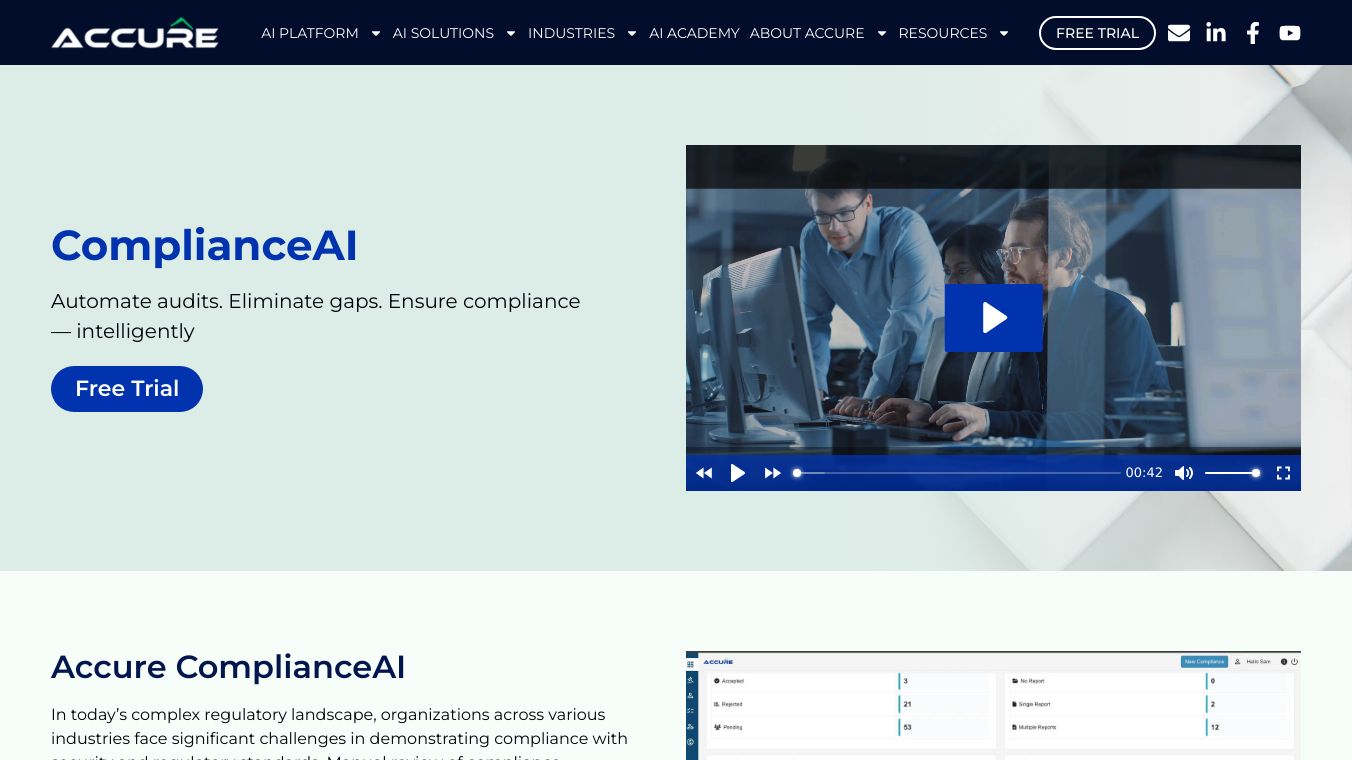Enter fullscreen mode for the video

click(x=1284, y=473)
